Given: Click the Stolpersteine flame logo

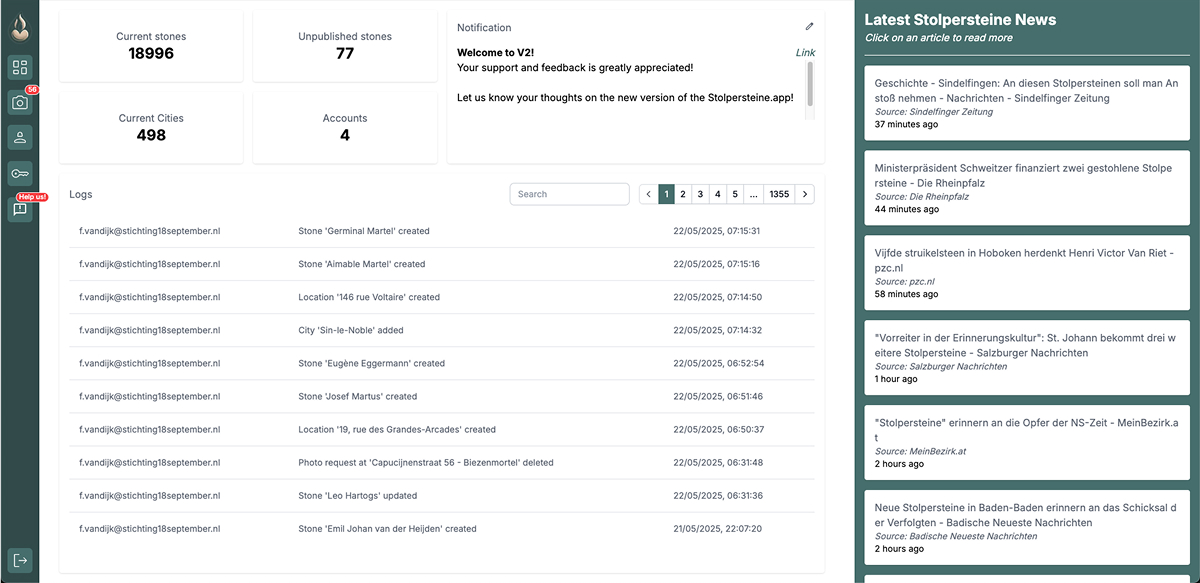Looking at the screenshot, I should [x=19, y=26].
